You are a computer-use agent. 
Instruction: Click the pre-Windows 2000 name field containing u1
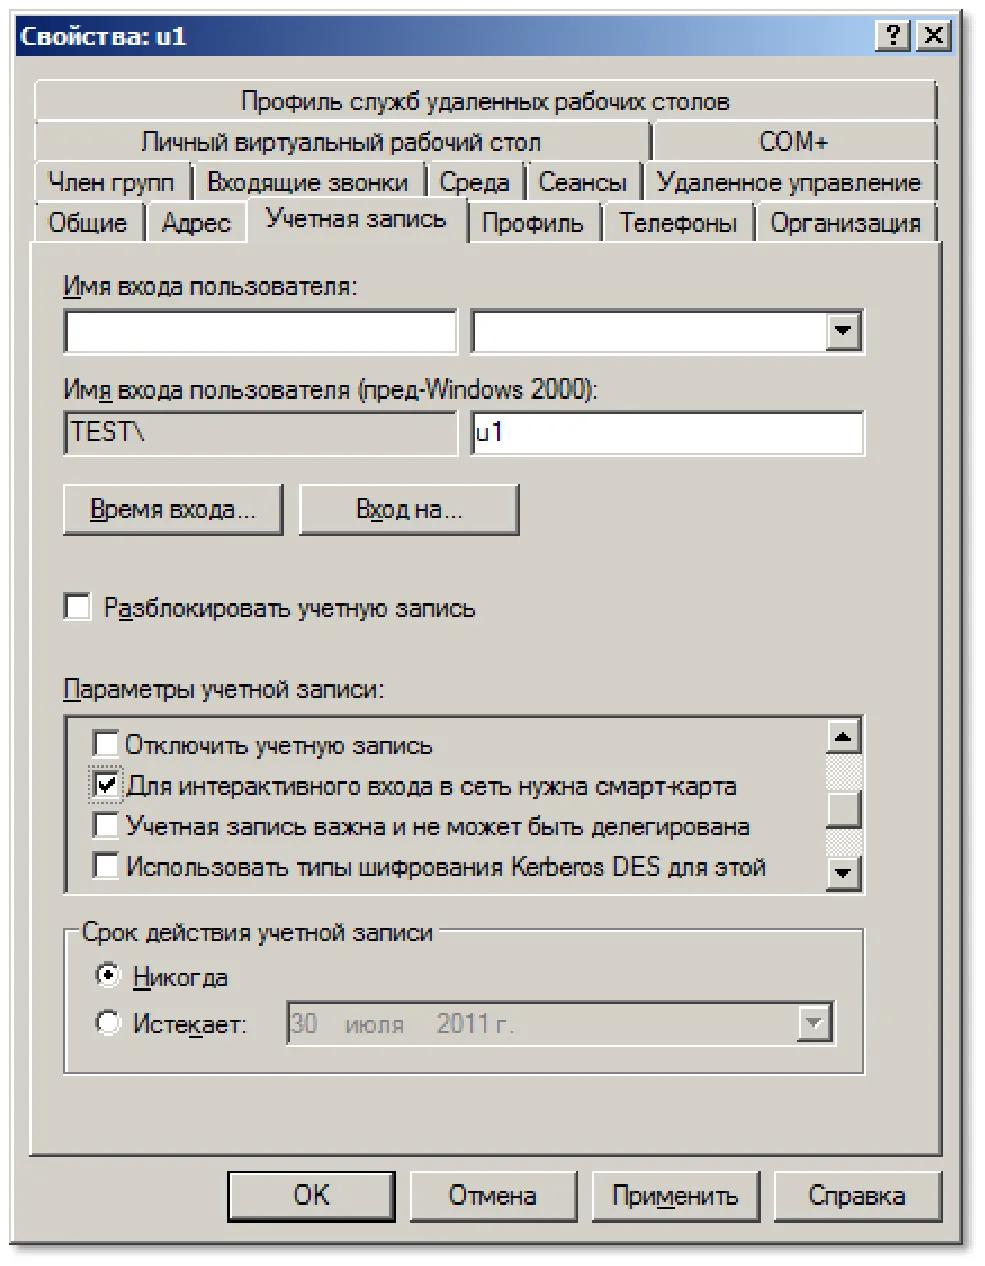point(667,434)
